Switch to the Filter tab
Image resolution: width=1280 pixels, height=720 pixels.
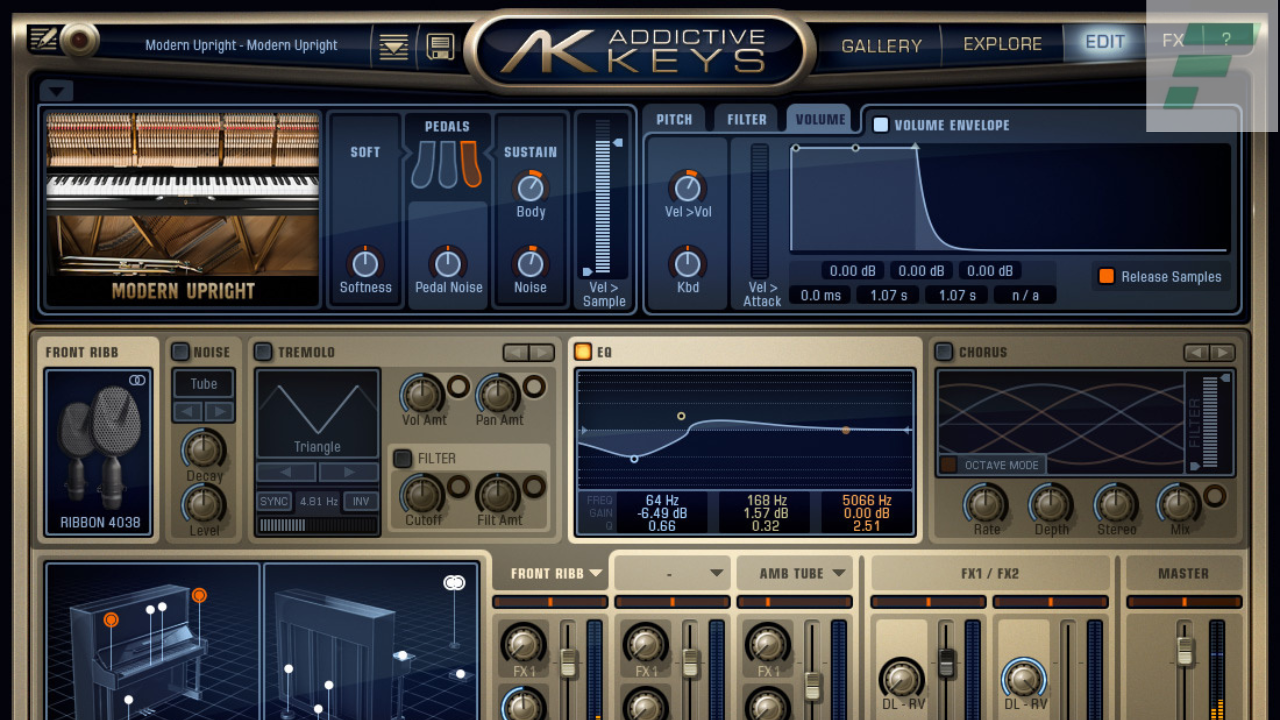746,119
